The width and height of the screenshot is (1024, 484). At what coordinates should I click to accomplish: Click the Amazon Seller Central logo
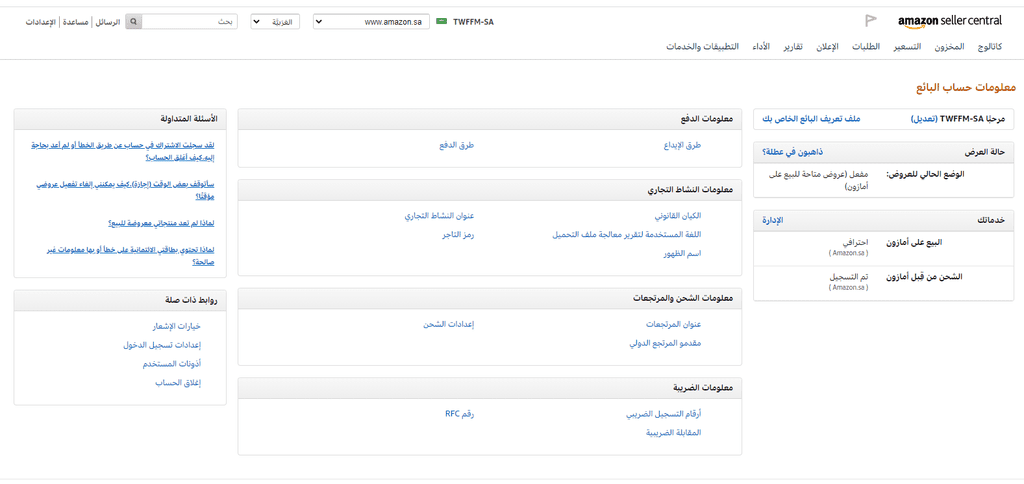coord(950,21)
